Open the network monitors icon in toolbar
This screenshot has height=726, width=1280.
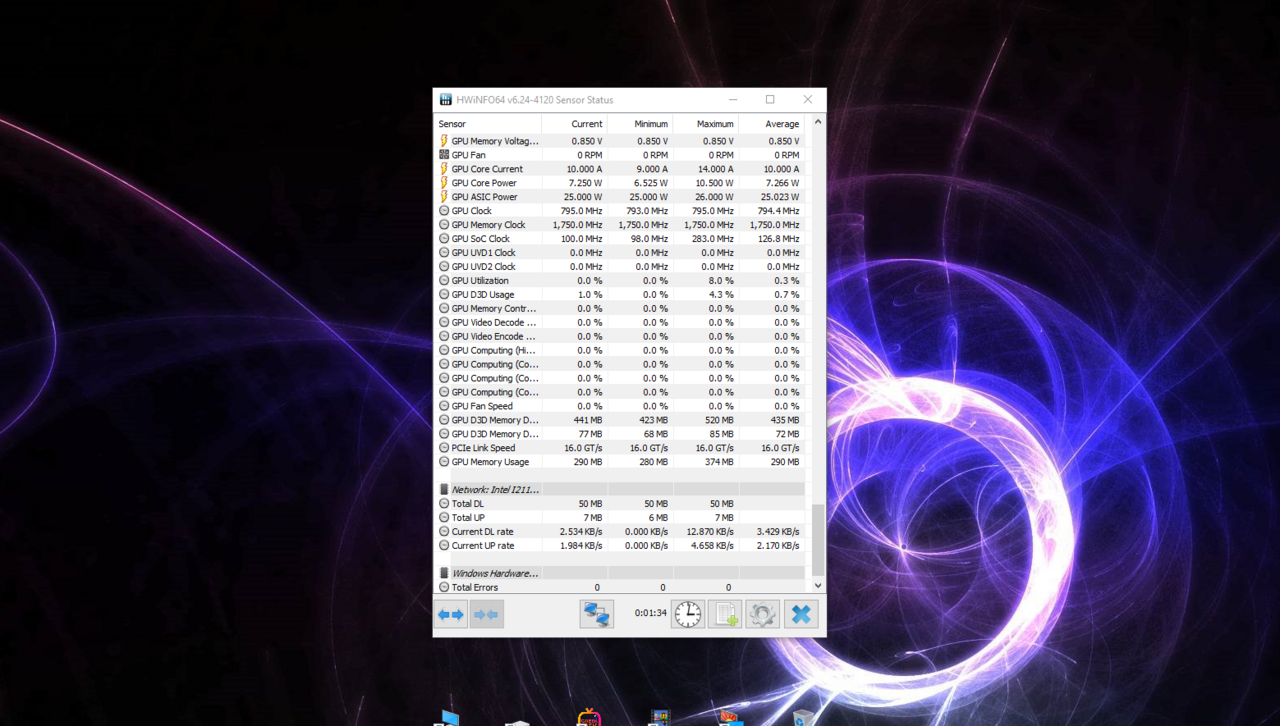(x=597, y=614)
